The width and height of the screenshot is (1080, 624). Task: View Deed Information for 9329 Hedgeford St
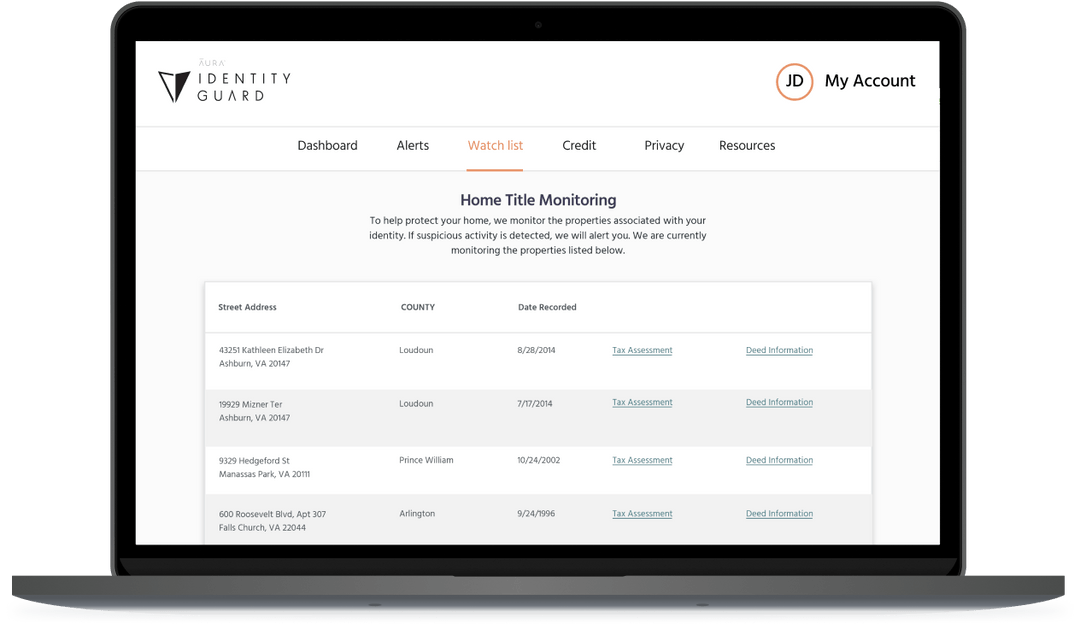779,460
